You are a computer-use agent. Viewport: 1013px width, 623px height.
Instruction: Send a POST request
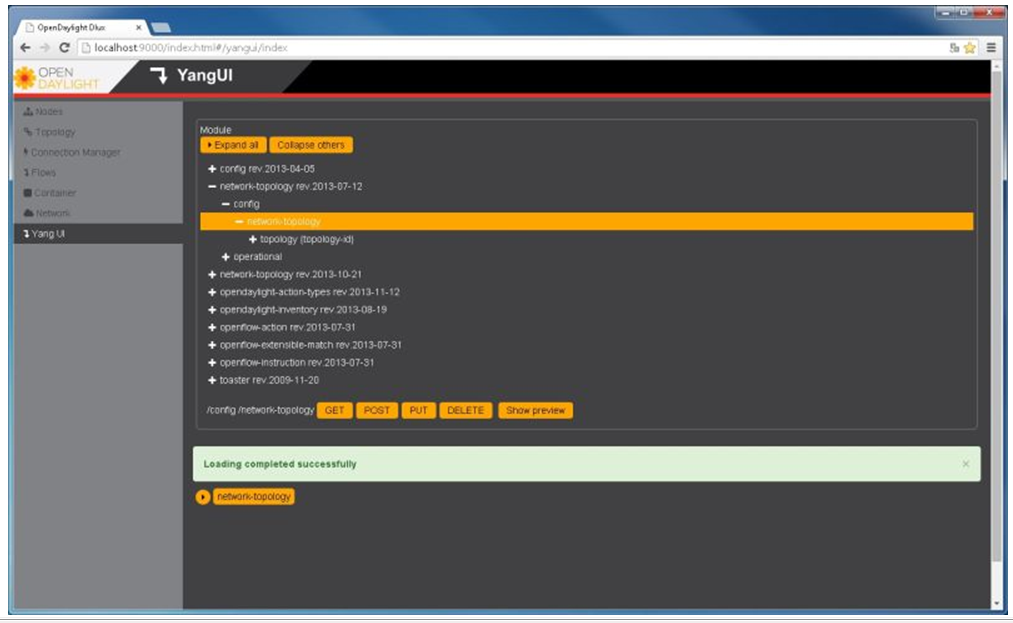(377, 410)
